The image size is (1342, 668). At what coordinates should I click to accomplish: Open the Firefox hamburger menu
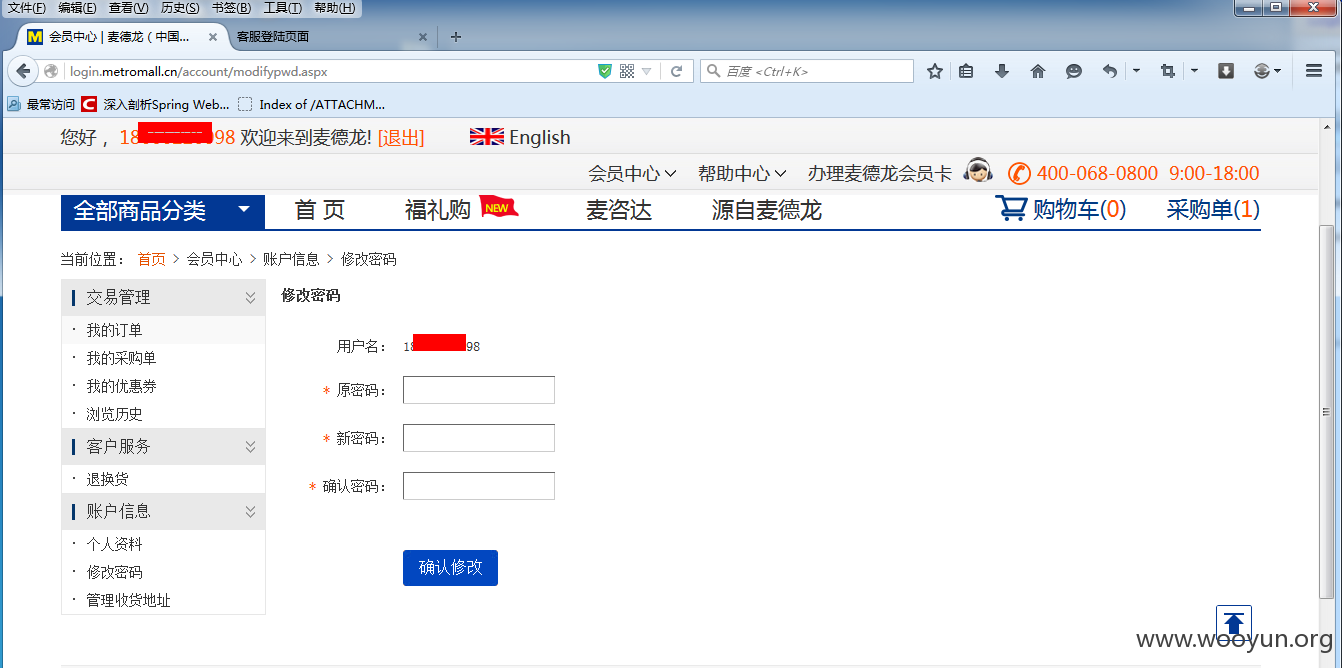click(1315, 71)
